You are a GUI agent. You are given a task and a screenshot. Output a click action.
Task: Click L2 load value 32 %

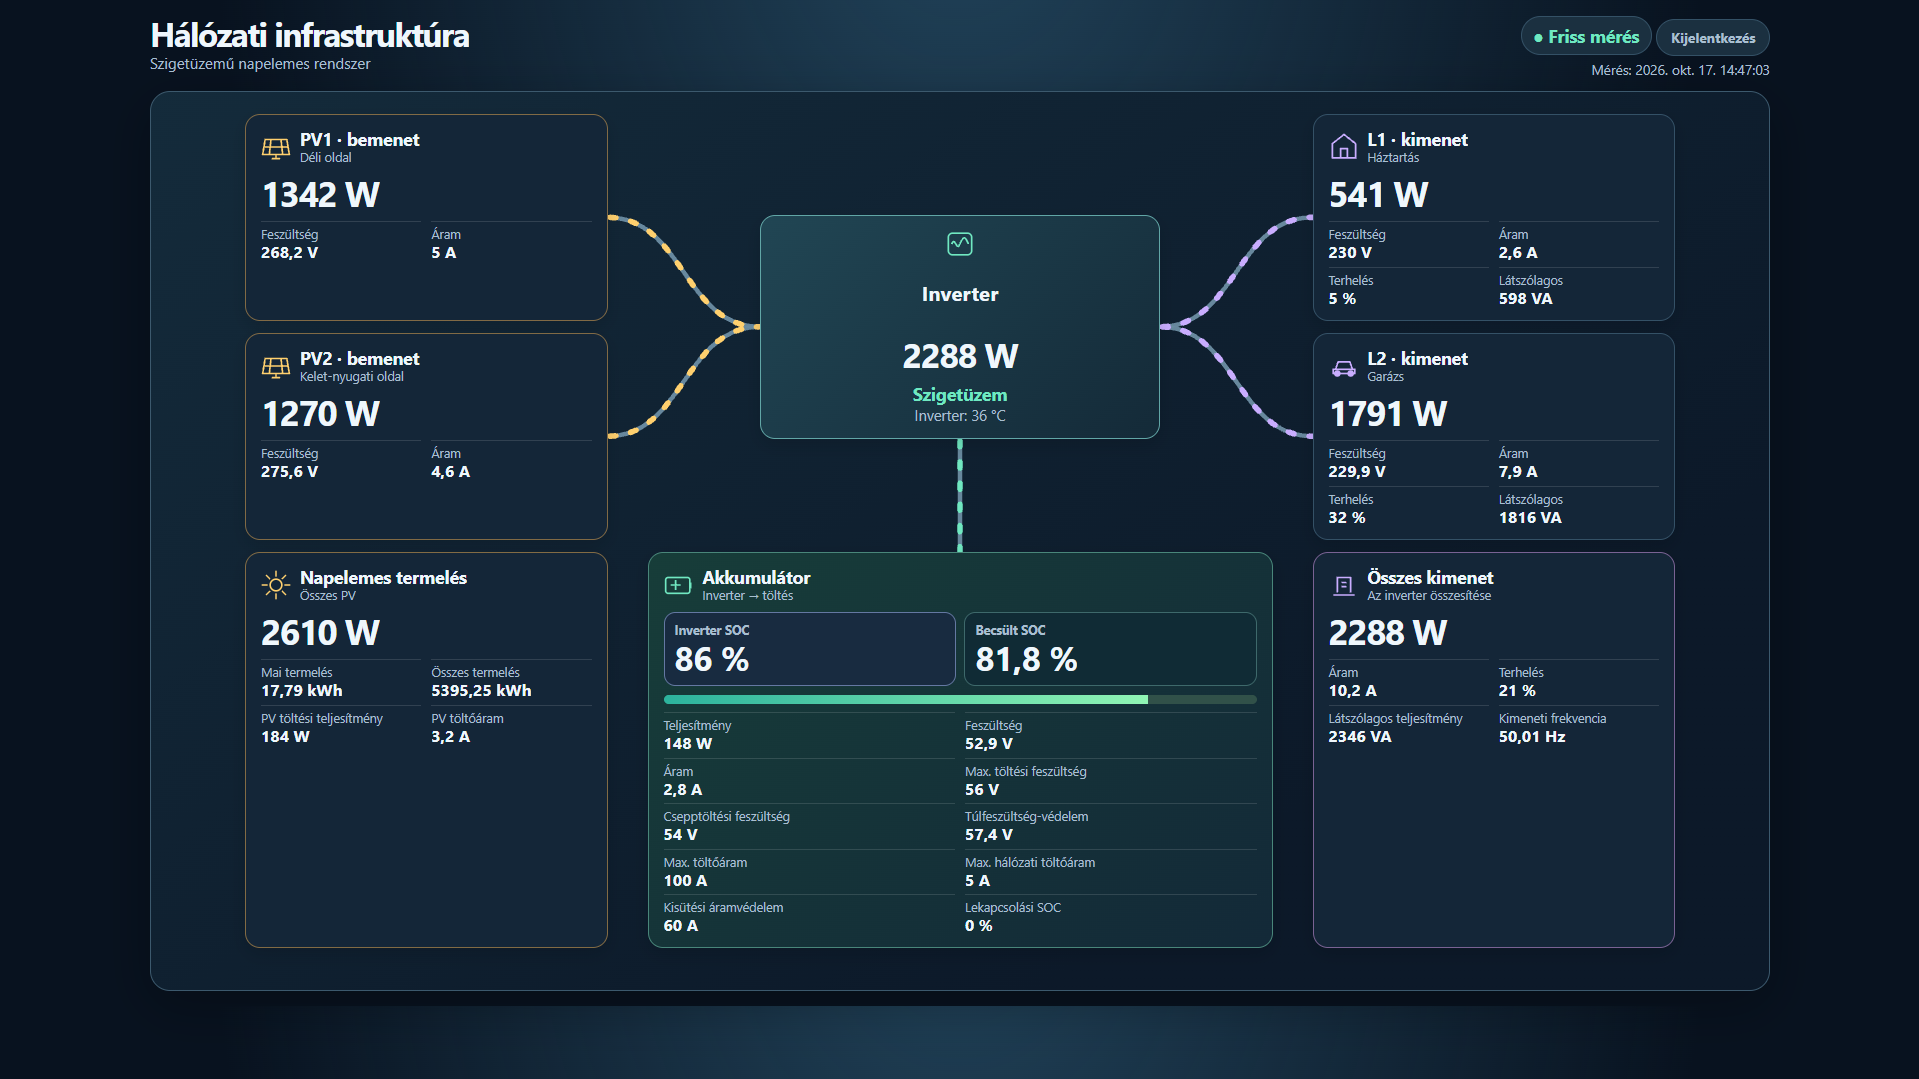[x=1347, y=518]
